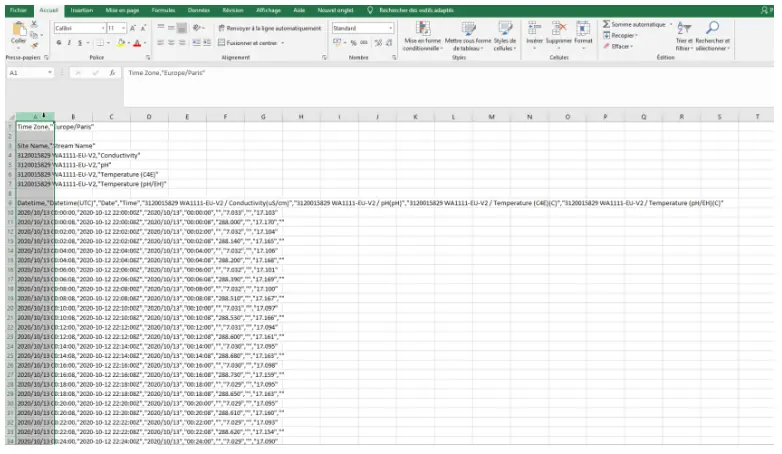782x454 pixels.
Task: Align text right
Action: [182, 43]
